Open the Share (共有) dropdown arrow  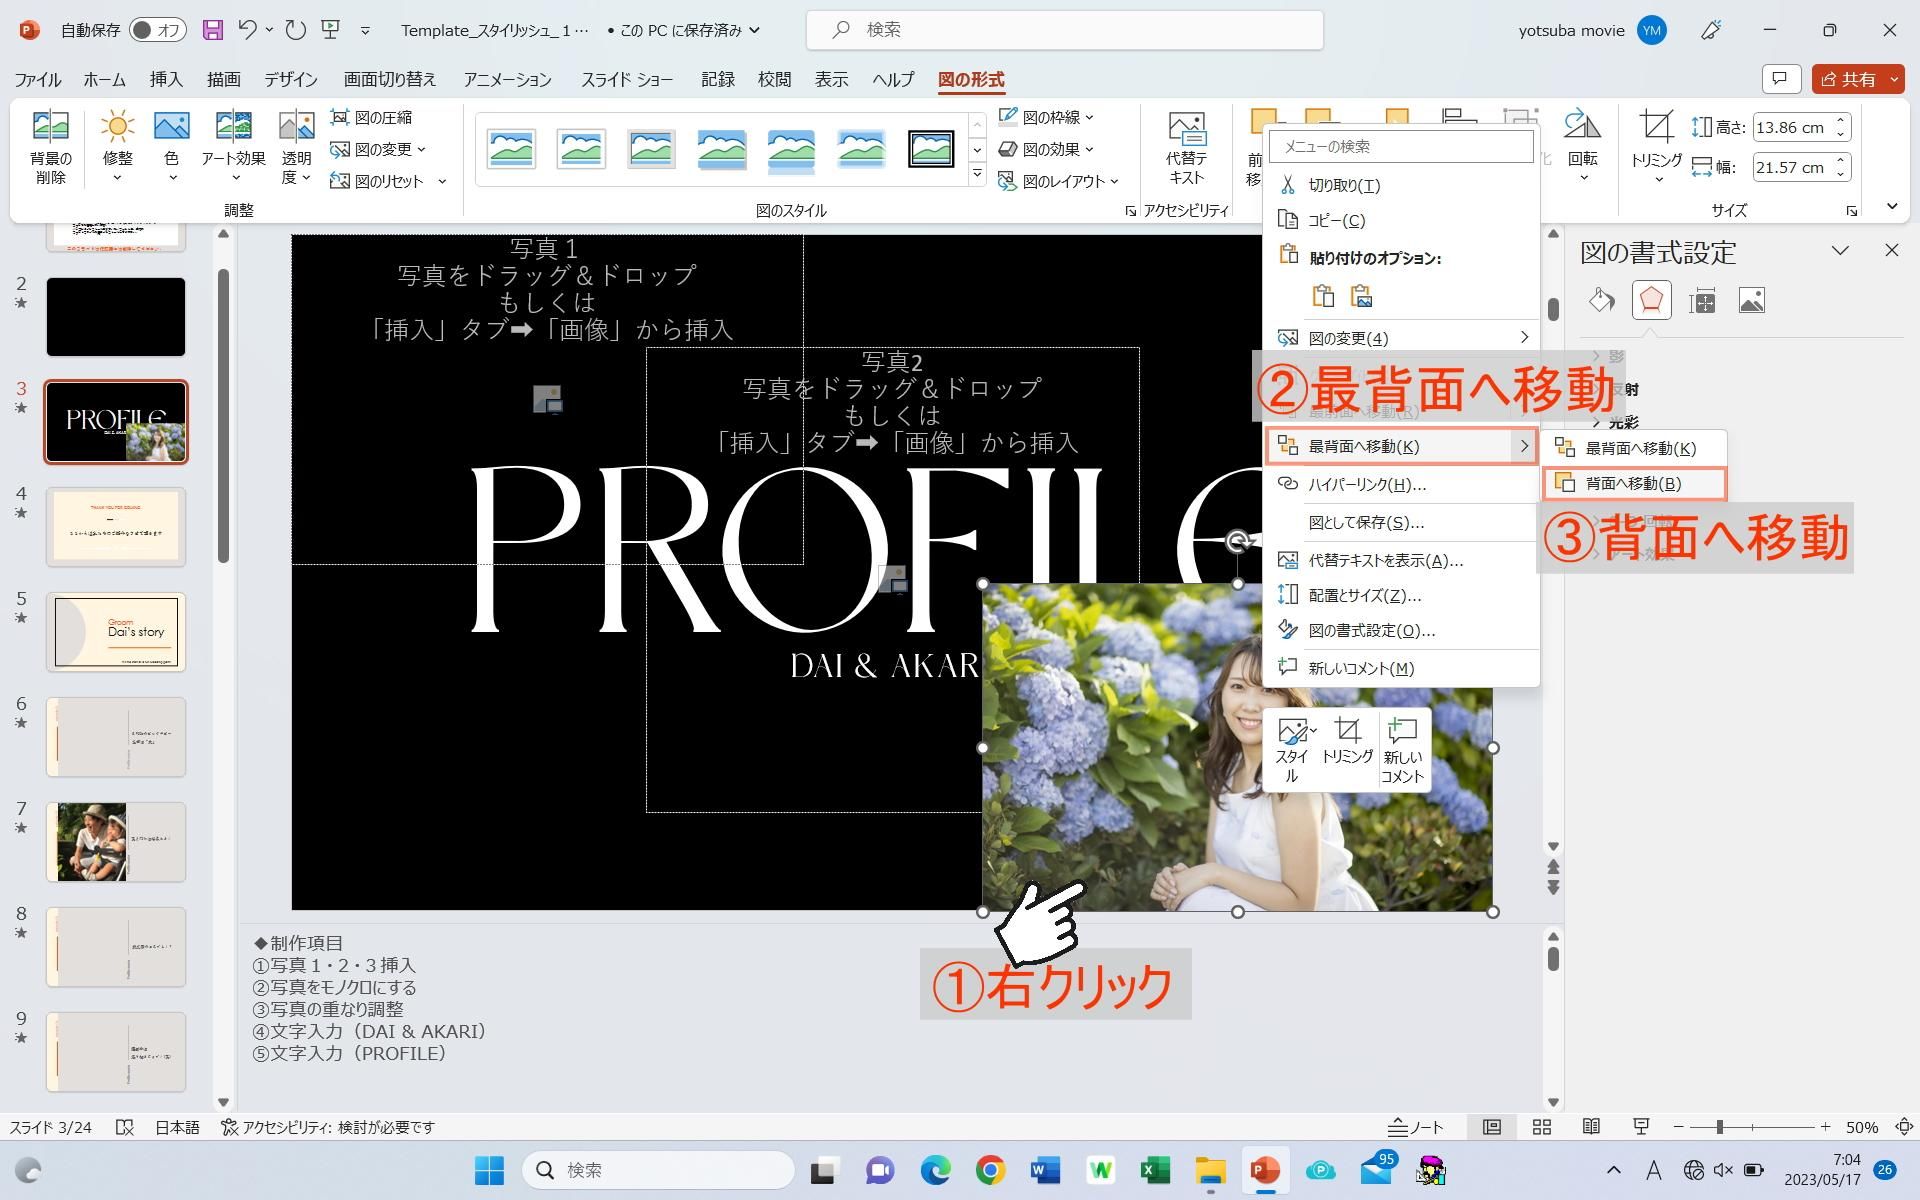pos(1893,79)
